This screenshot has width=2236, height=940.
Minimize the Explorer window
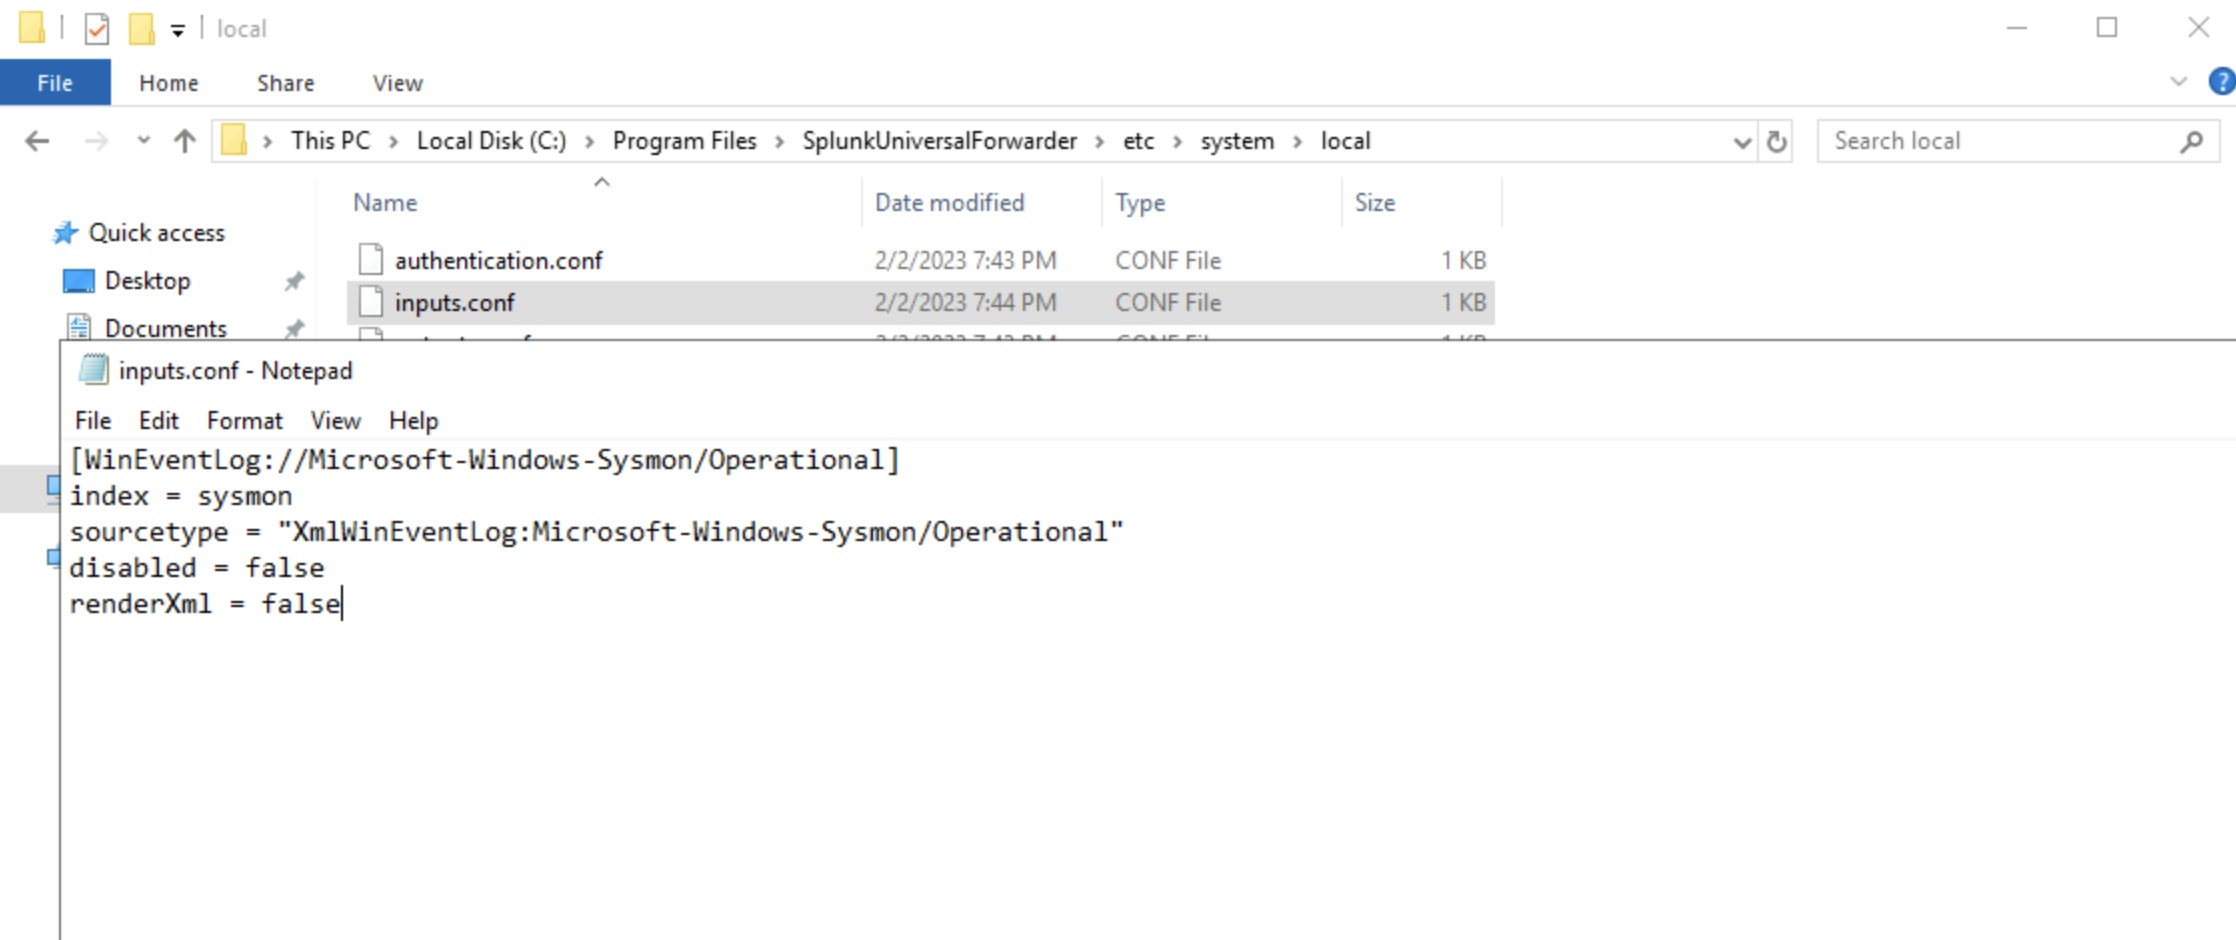click(2017, 28)
